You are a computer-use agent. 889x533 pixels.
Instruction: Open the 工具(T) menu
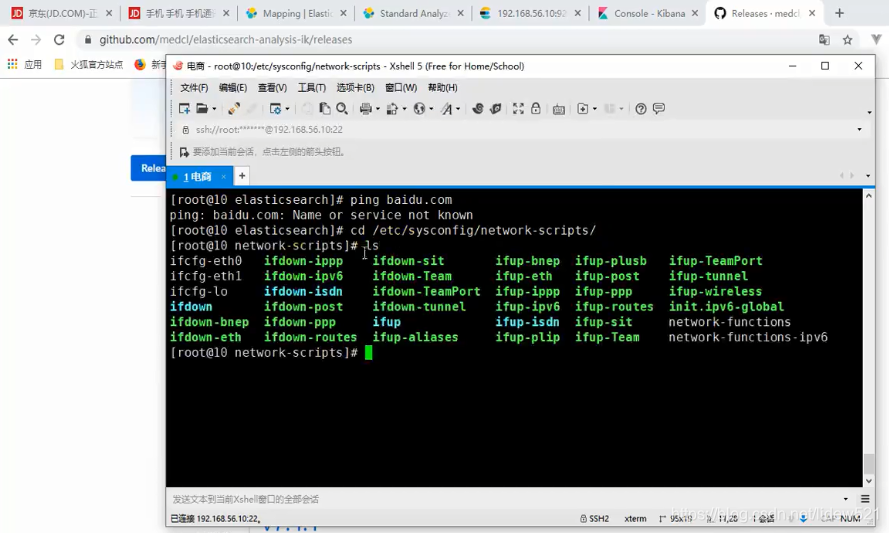(311, 87)
